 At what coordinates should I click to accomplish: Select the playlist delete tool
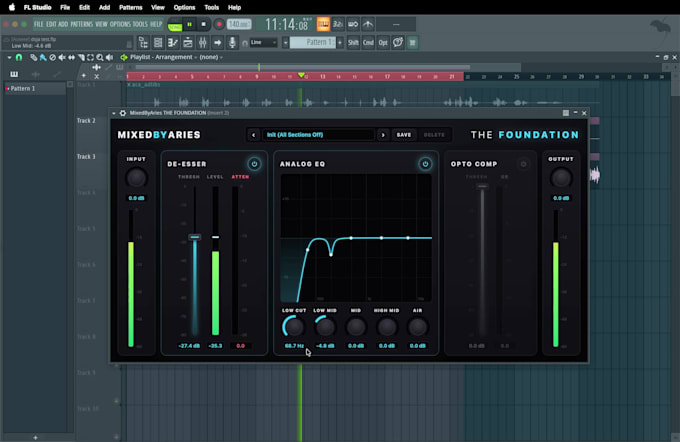[x=52, y=57]
